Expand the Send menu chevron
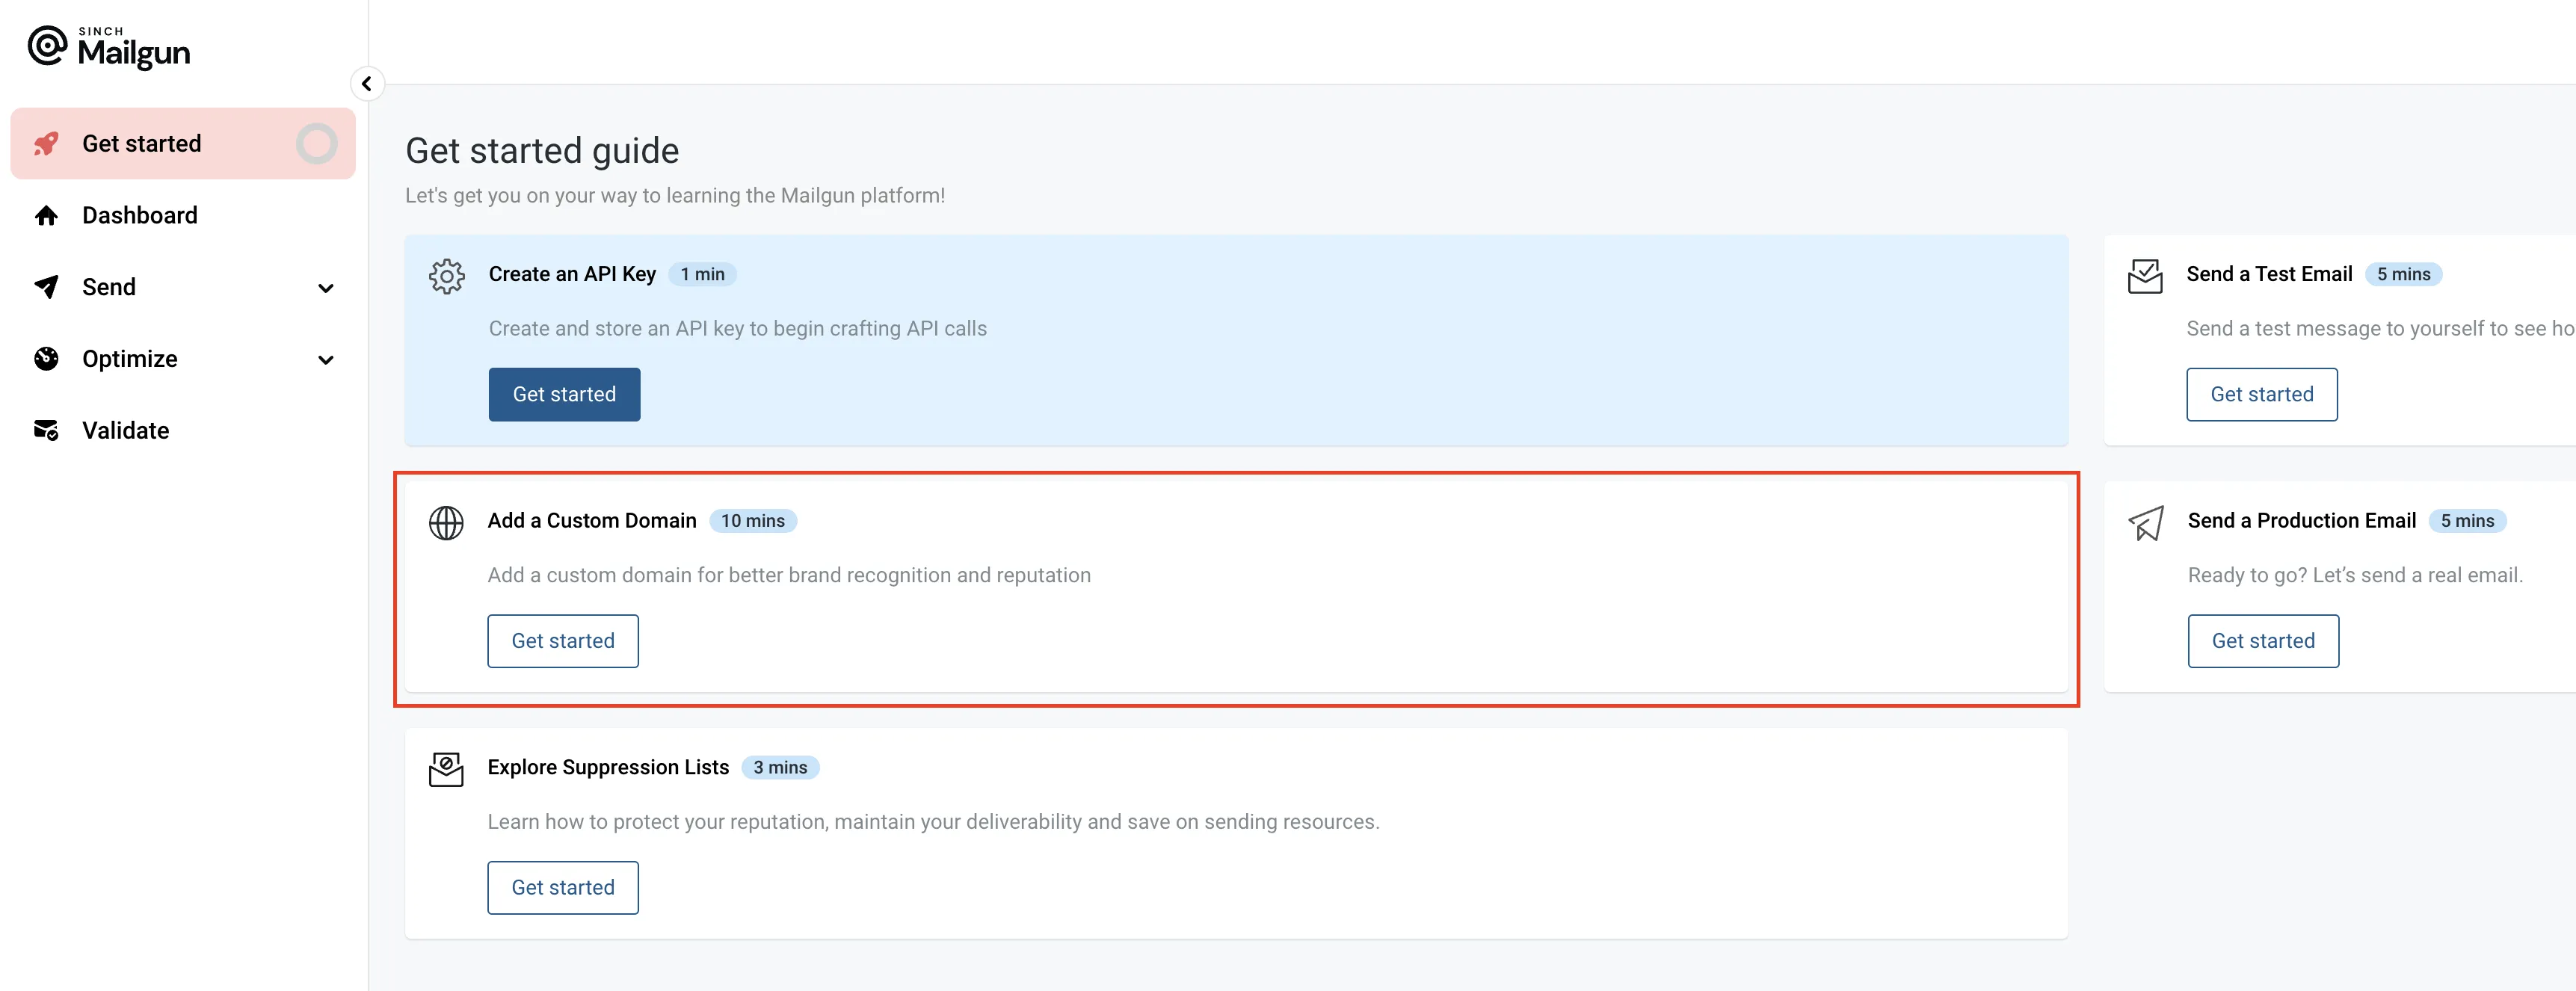The height and width of the screenshot is (991, 2576). point(325,289)
